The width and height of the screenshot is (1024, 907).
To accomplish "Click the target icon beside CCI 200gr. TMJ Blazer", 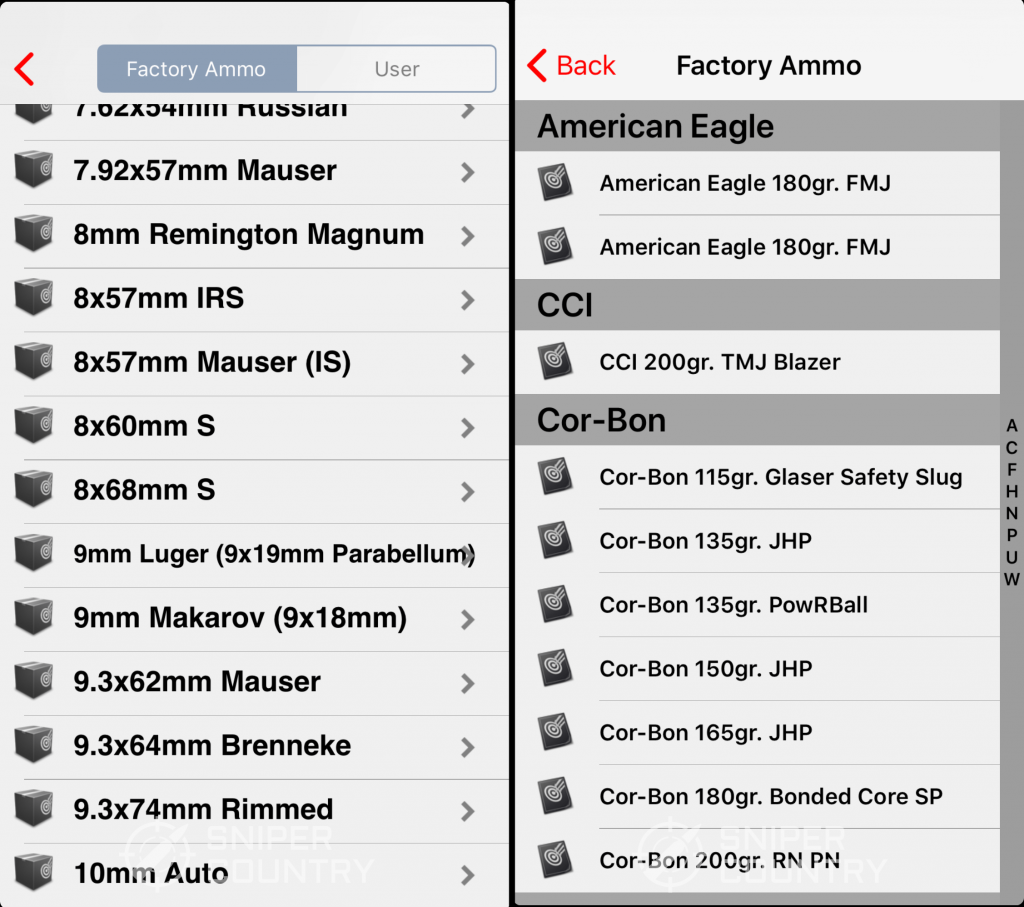I will pyautogui.click(x=555, y=361).
